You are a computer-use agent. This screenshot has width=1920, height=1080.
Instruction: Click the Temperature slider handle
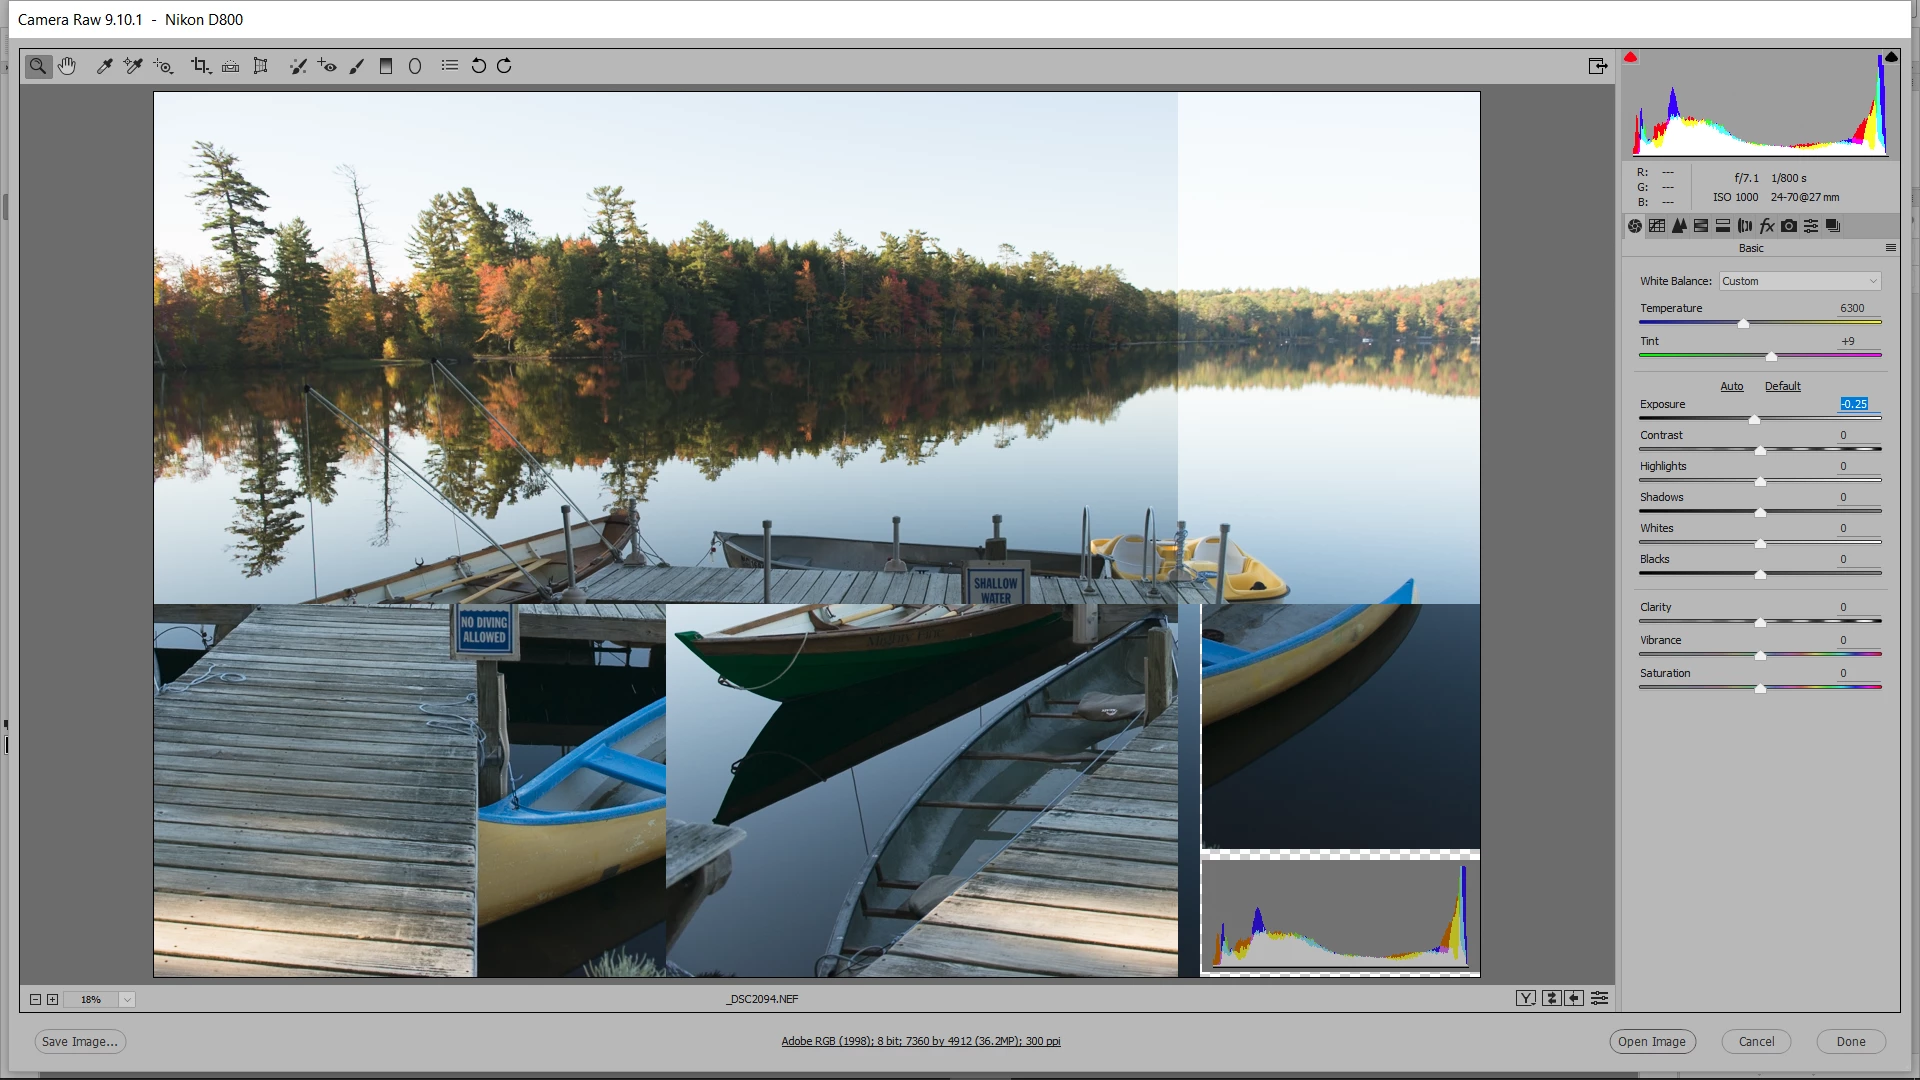click(1743, 323)
